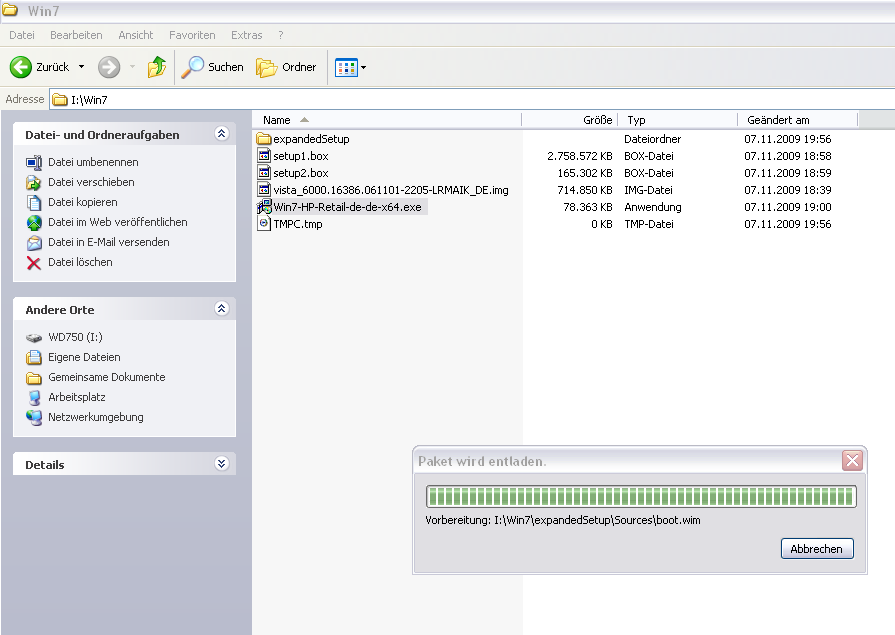Viewport: 895px width, 635px height.
Task: Sort files by Name column header
Action: 386,120
